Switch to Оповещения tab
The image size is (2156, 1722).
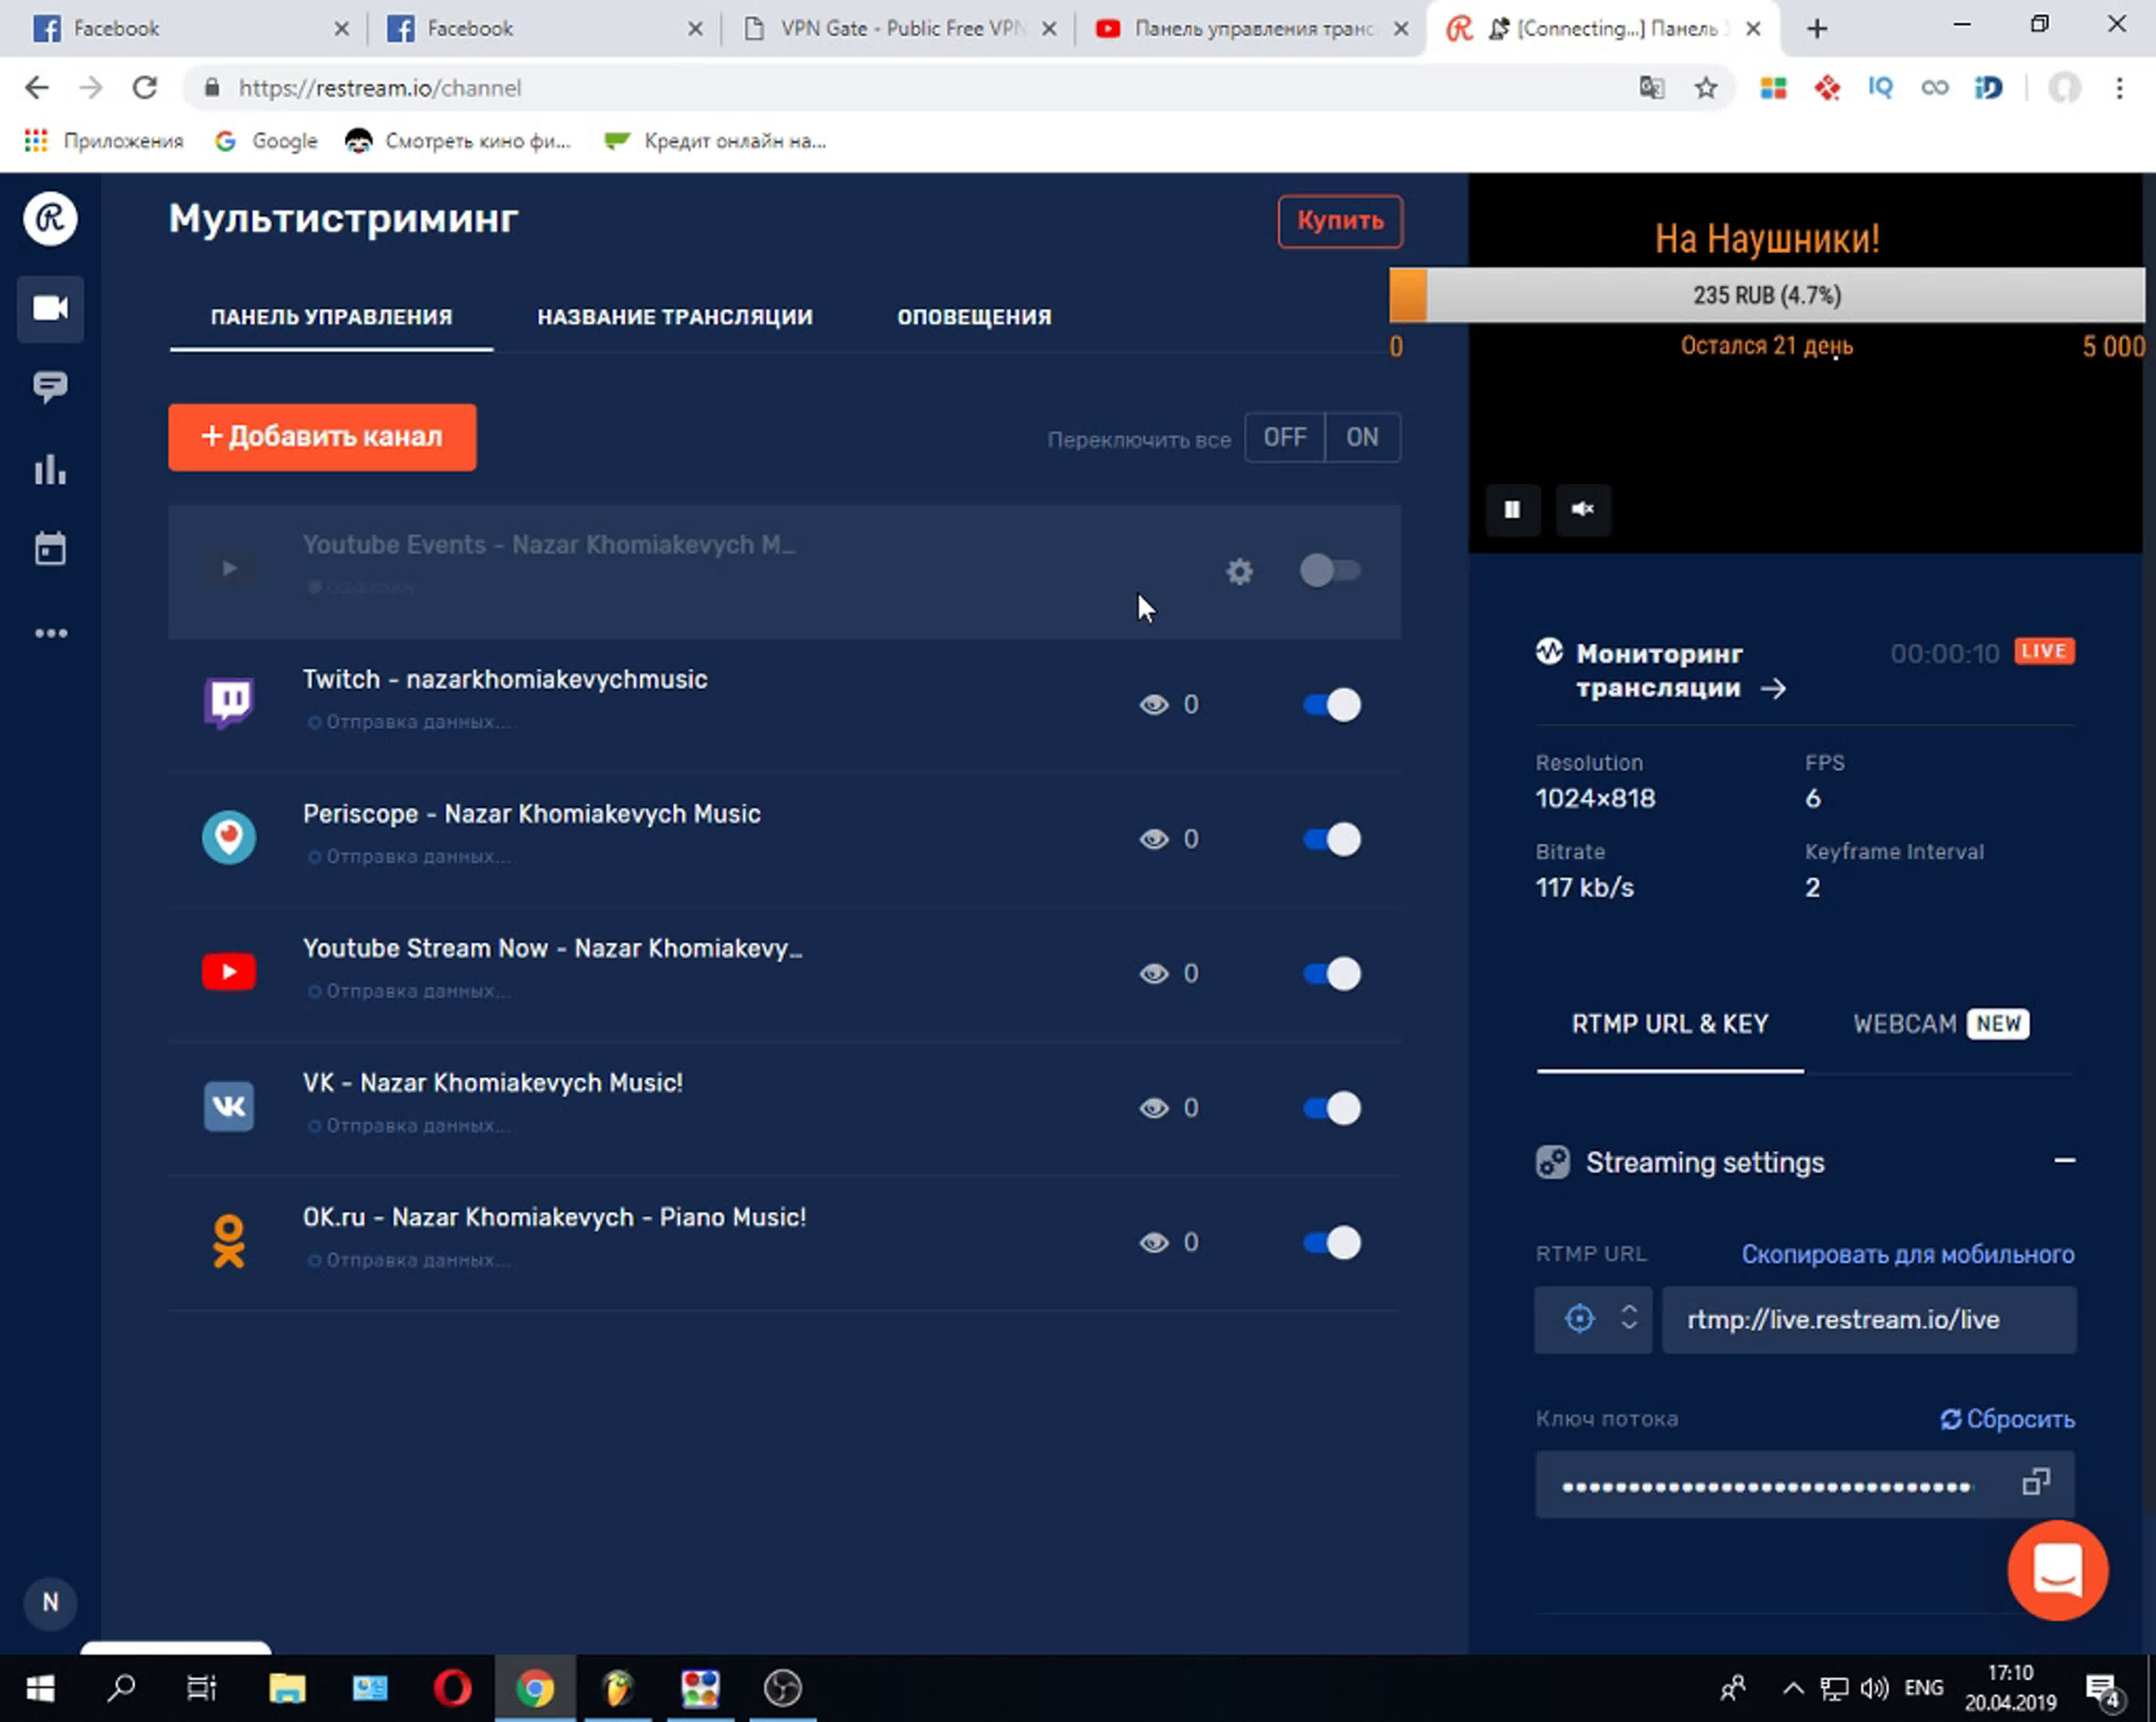point(974,317)
